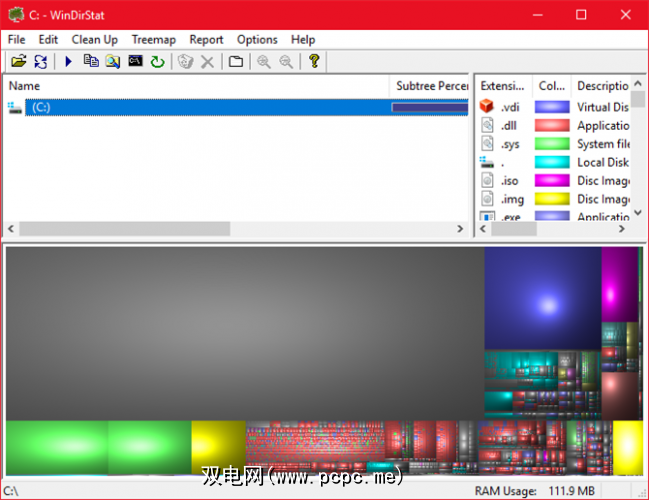Click the Delete to Recycle Bin icon
The height and width of the screenshot is (500, 649).
(185, 62)
